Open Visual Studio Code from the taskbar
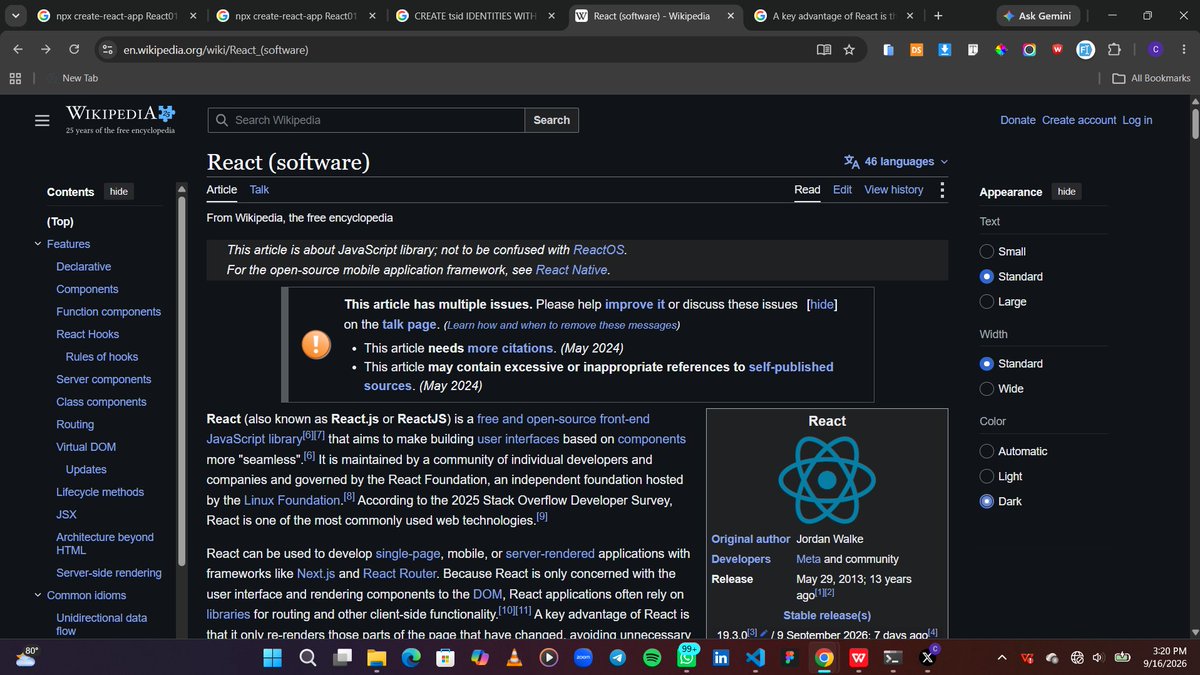Viewport: 1200px width, 675px height. 754,658
